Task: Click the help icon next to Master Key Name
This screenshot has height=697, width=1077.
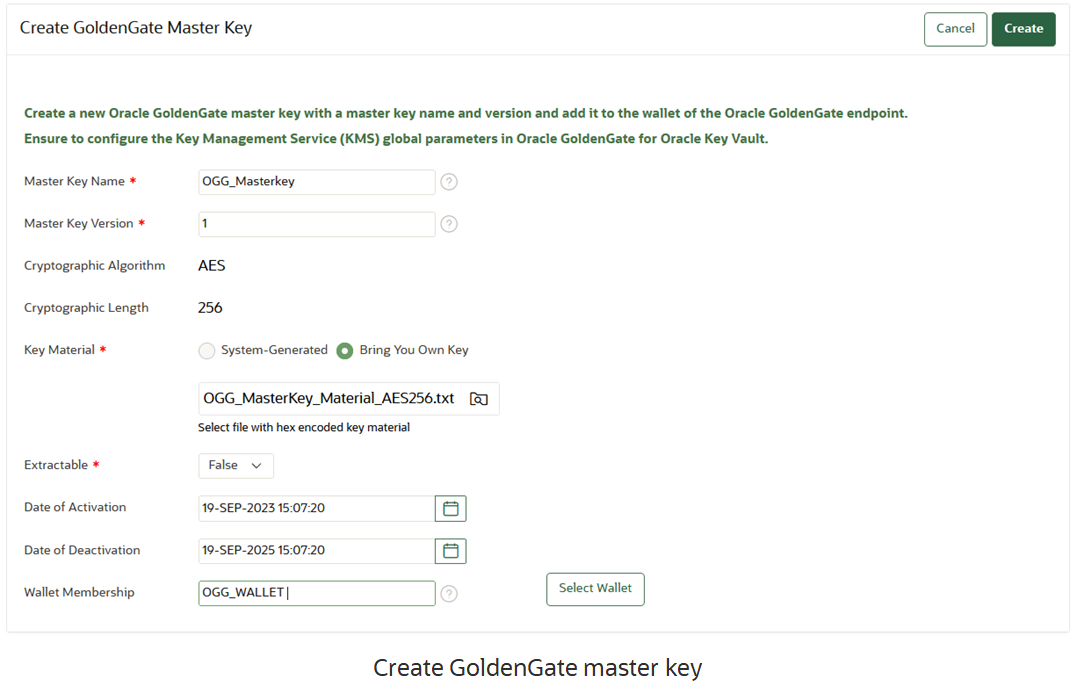Action: (x=448, y=182)
